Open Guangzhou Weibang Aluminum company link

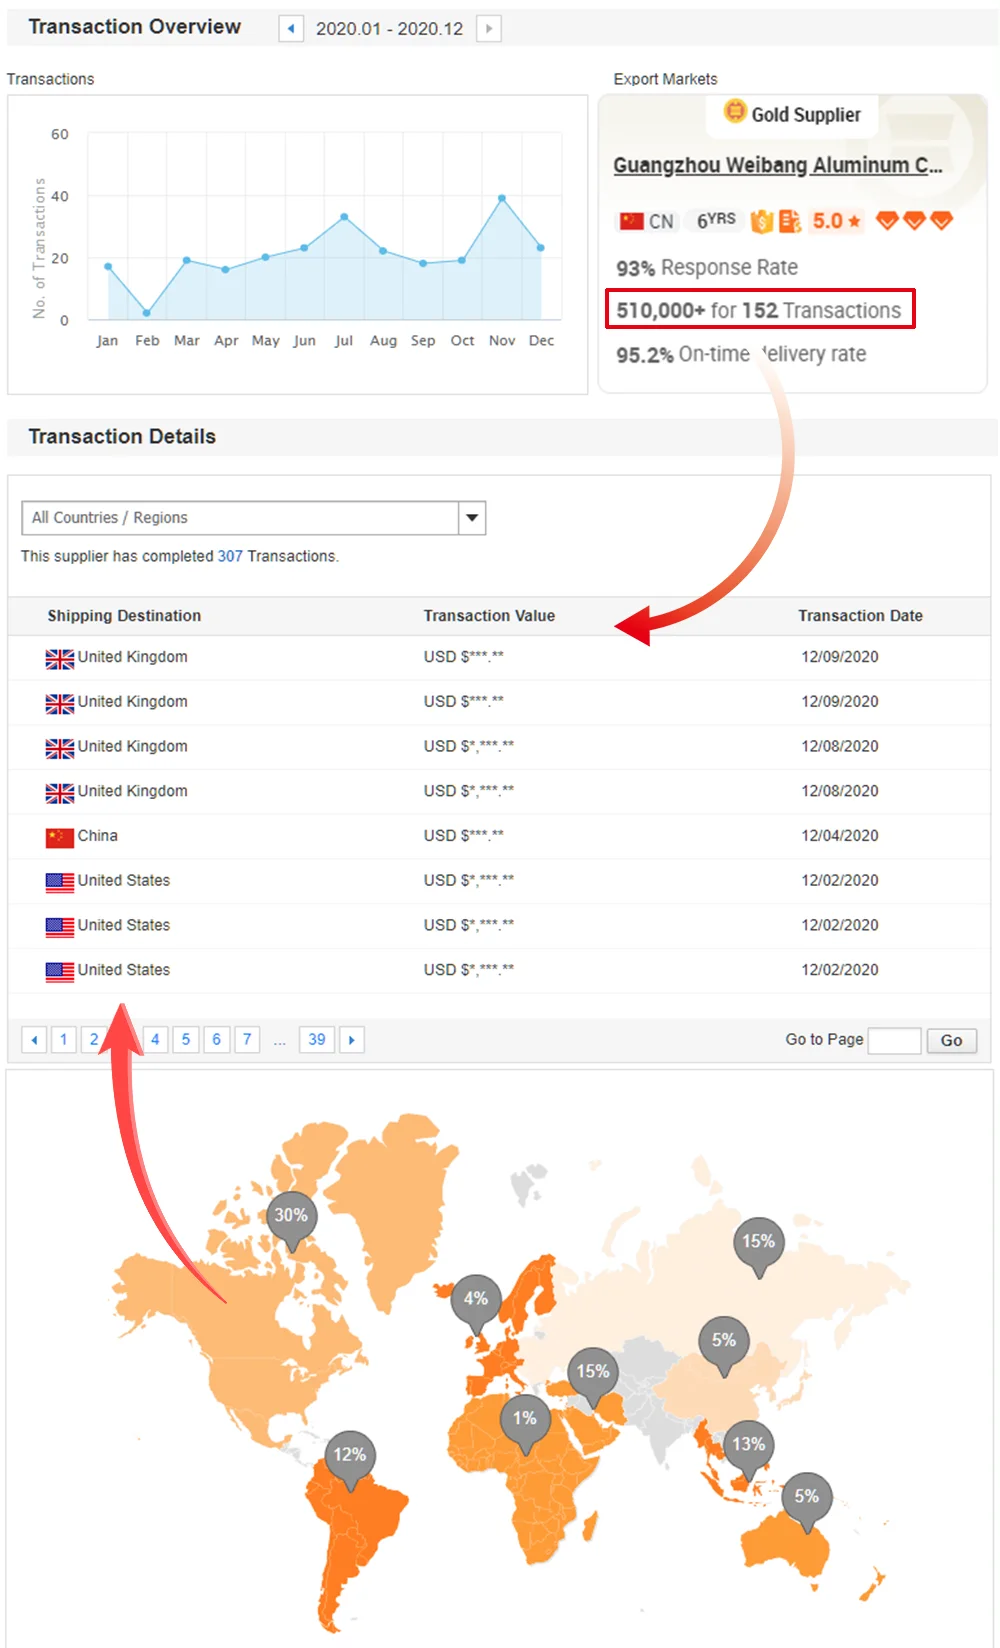pyautogui.click(x=777, y=166)
